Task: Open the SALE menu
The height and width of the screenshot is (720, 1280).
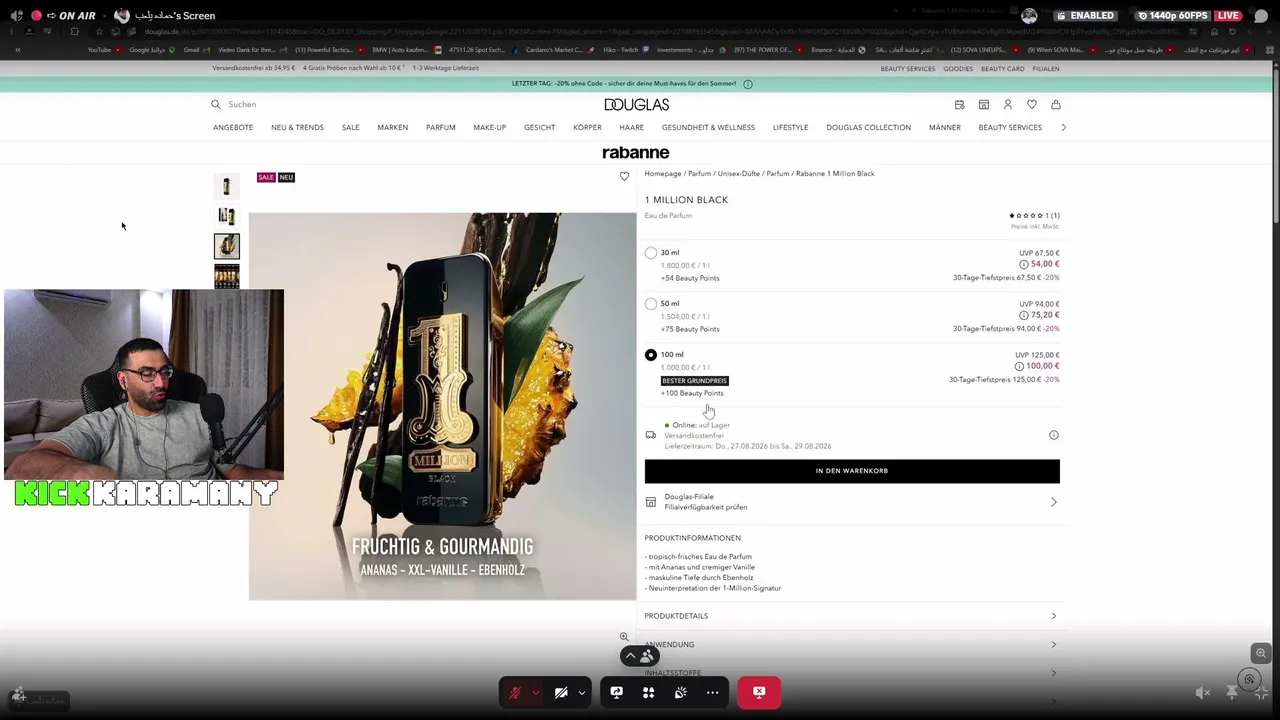Action: [x=350, y=128]
